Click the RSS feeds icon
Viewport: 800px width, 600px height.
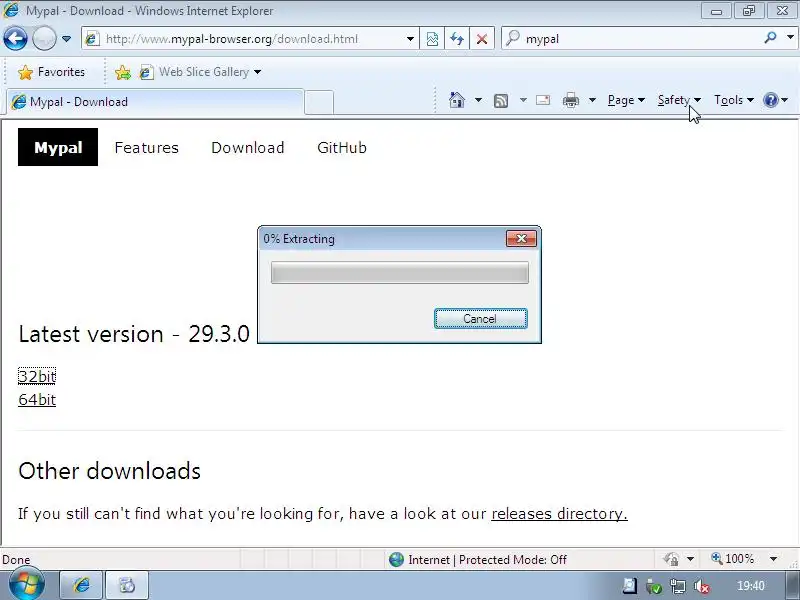point(501,101)
